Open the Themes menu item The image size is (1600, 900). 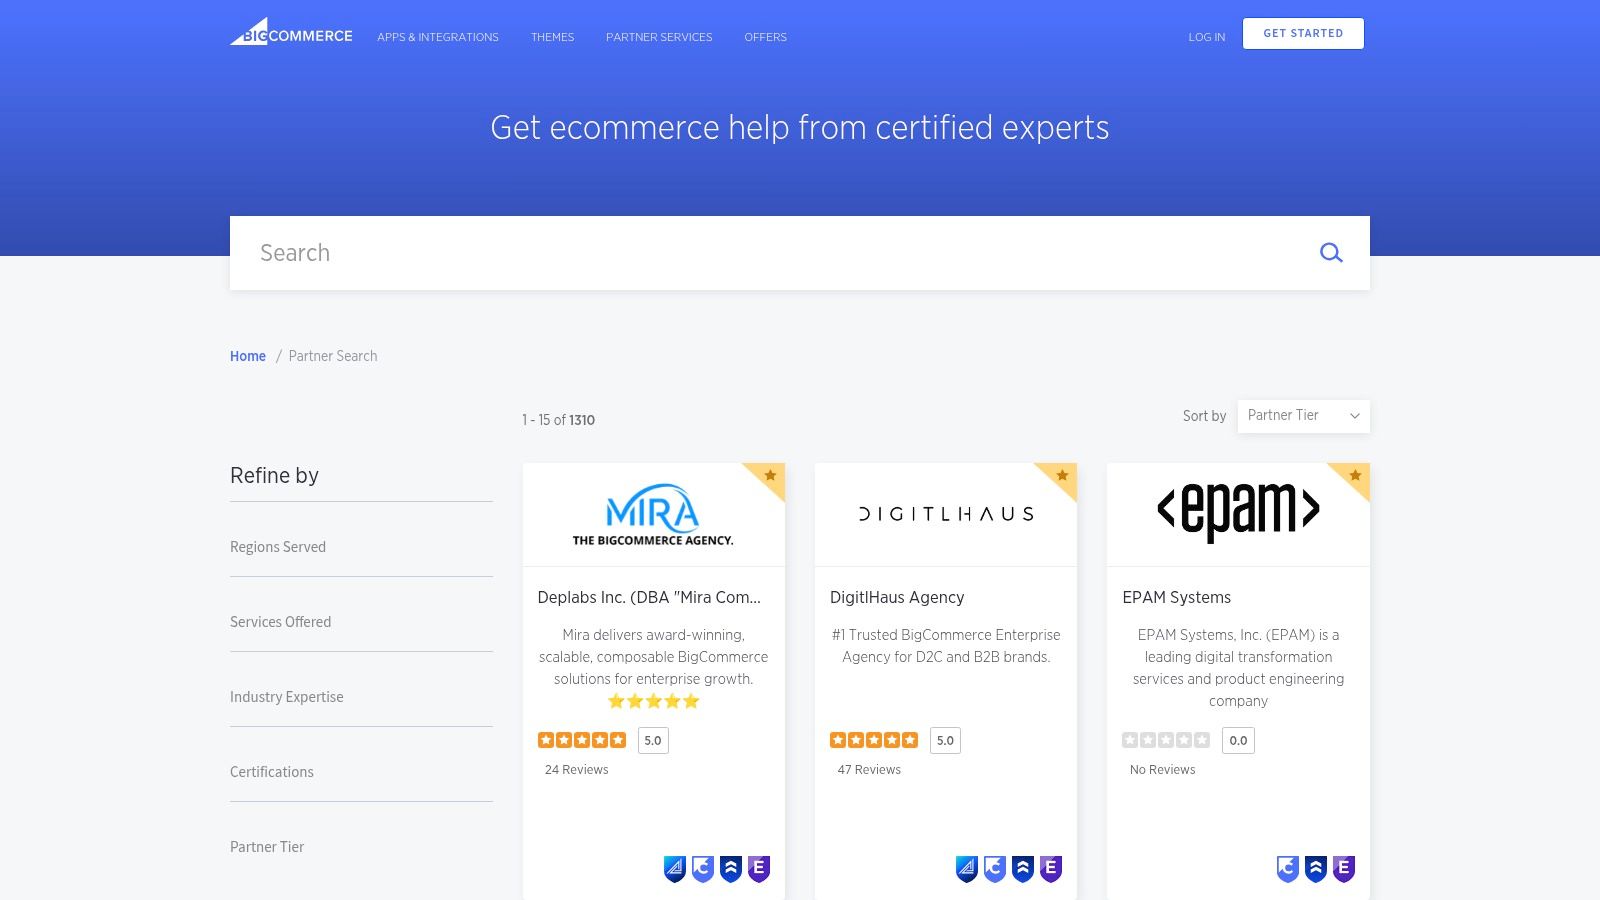pyautogui.click(x=552, y=37)
